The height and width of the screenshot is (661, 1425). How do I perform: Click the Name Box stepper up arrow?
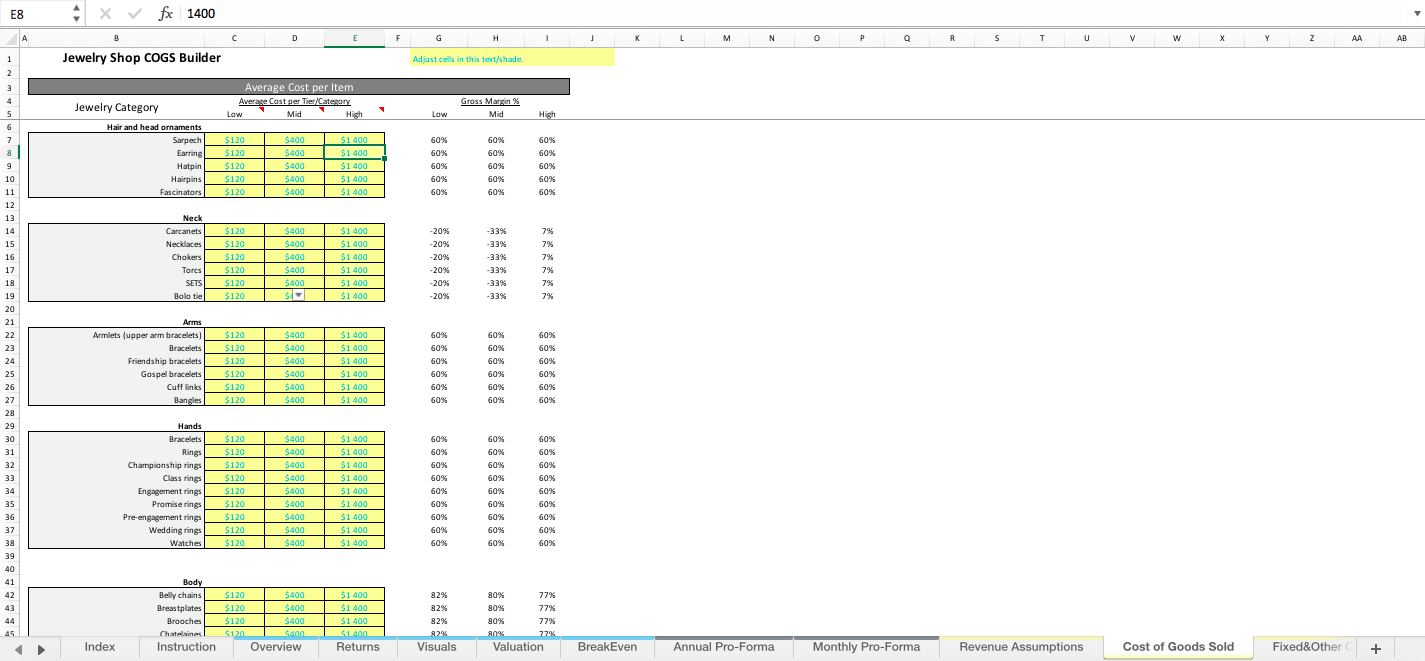tap(74, 8)
